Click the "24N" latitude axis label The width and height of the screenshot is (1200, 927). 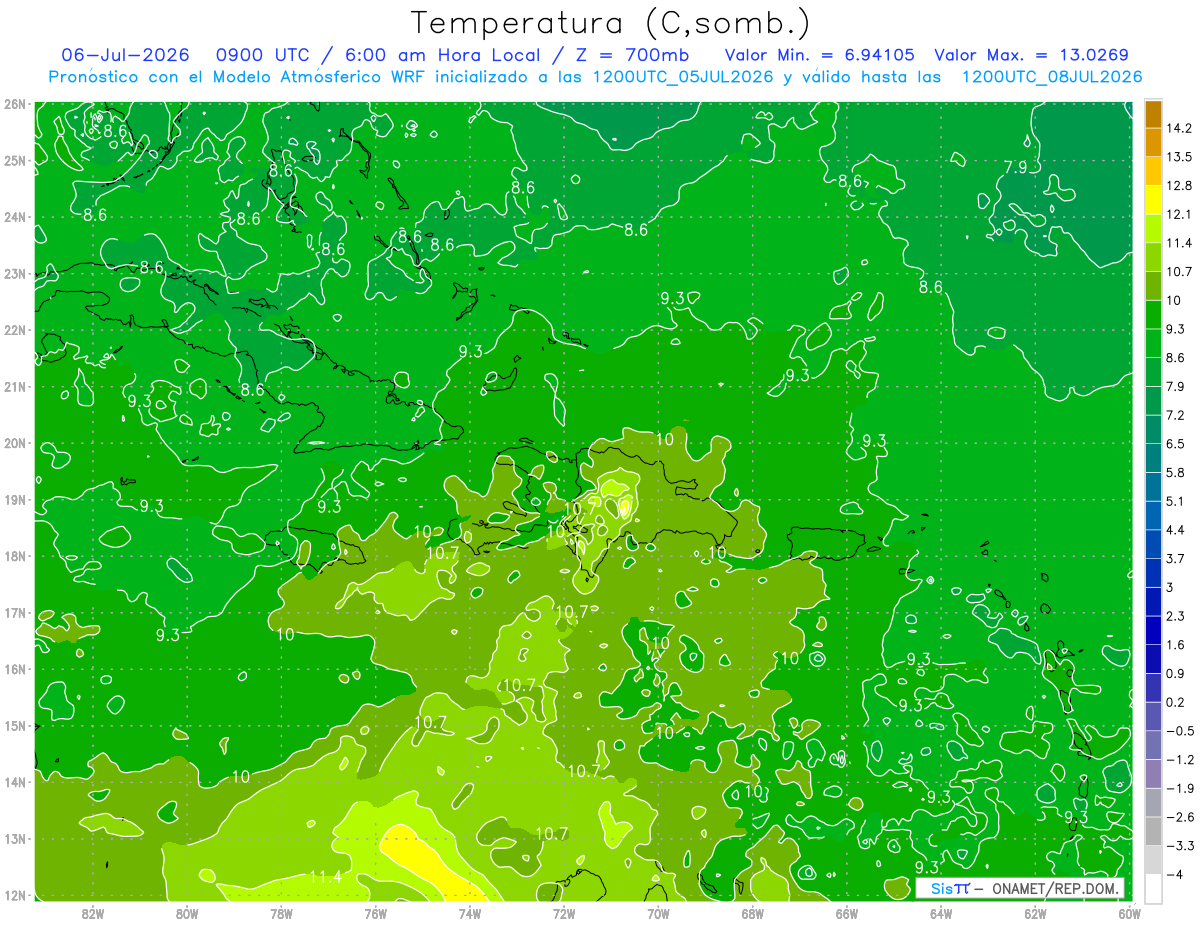(x=14, y=217)
